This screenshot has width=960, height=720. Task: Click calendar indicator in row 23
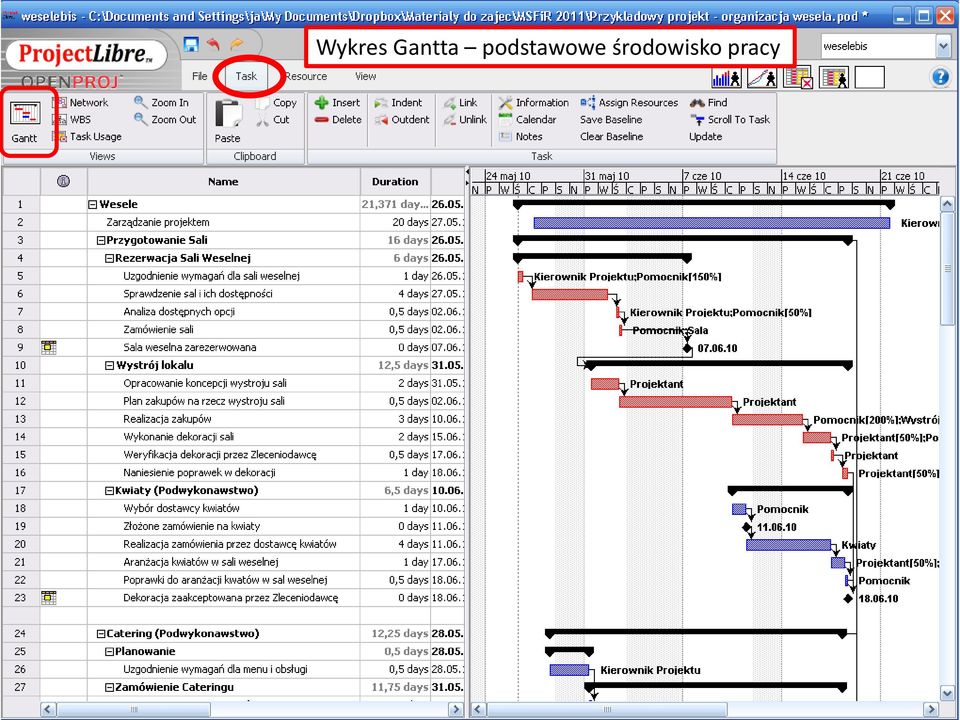pos(48,598)
